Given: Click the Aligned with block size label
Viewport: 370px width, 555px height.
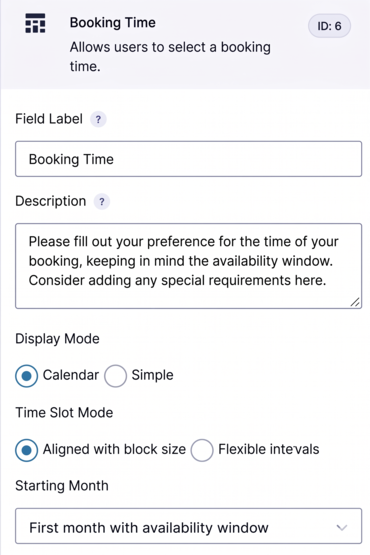Looking at the screenshot, I should tap(114, 450).
